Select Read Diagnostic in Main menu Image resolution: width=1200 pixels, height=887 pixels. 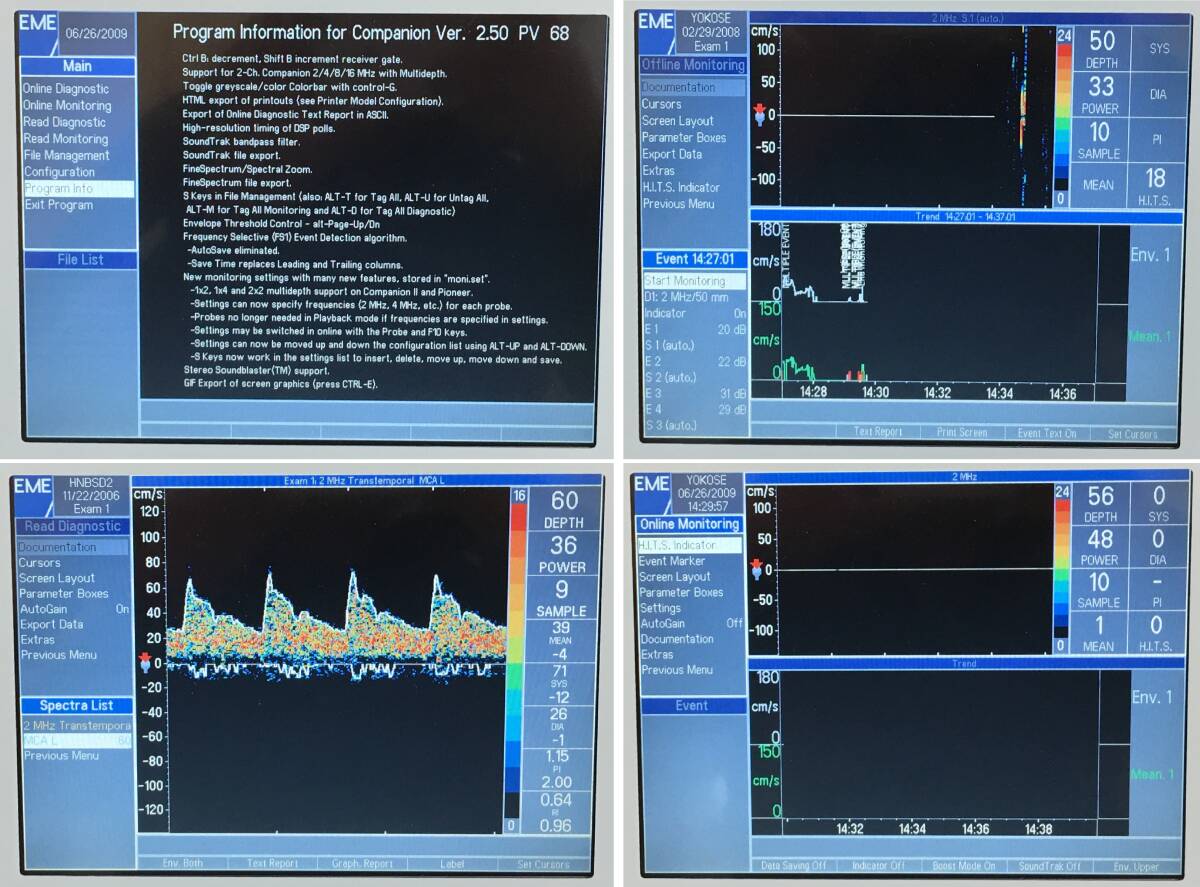pos(64,122)
